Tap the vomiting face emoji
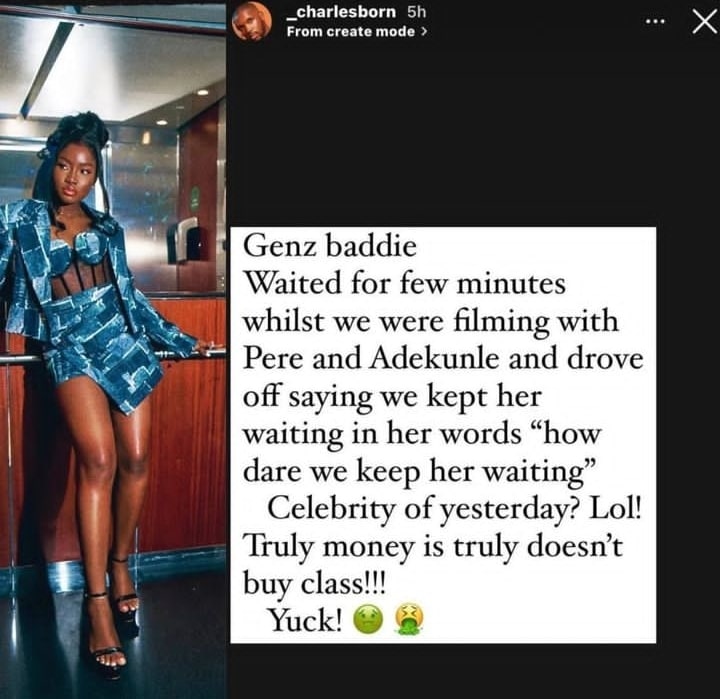Image resolution: width=720 pixels, height=699 pixels. point(407,621)
